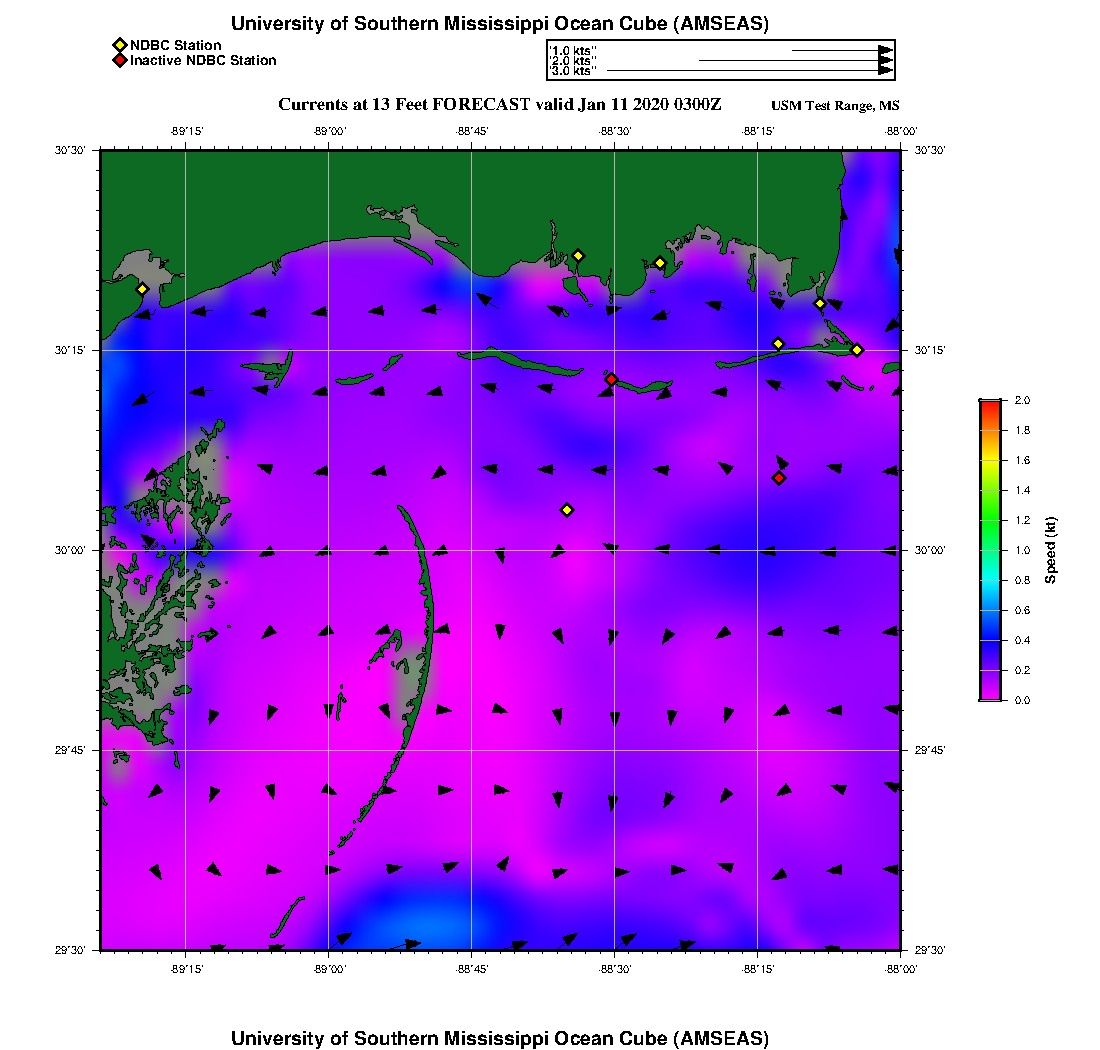Viewport: 1100px width, 1050px height.
Task: Click the 2.0 kts label in the scale box
Action: (x=572, y=61)
